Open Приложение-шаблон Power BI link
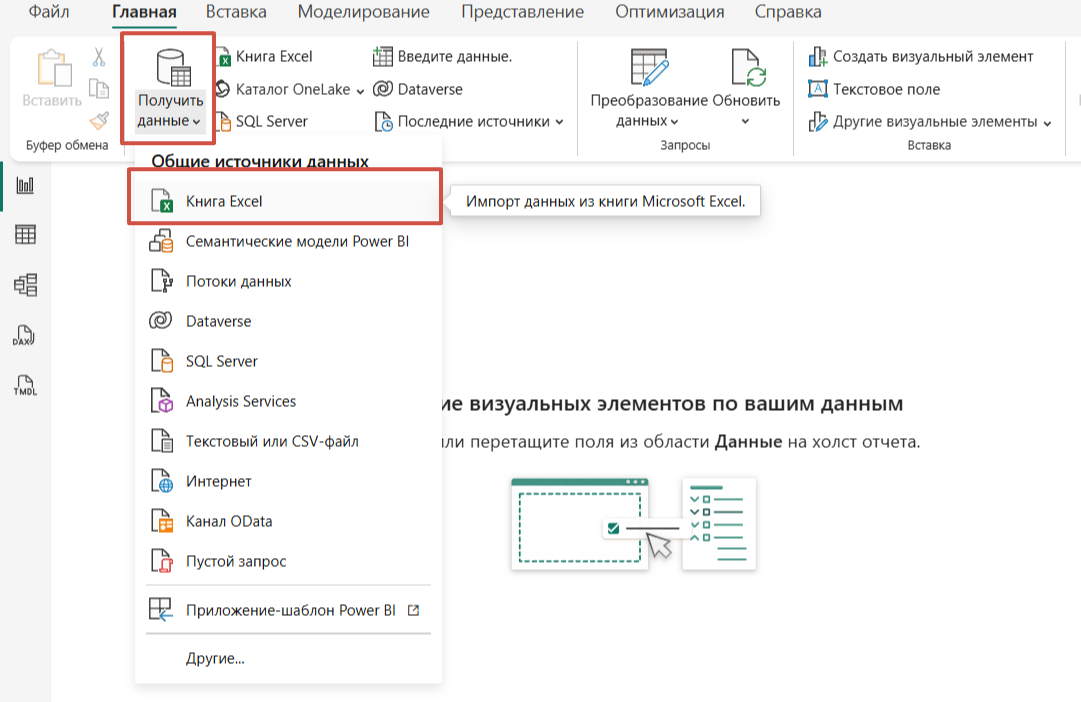 288,610
